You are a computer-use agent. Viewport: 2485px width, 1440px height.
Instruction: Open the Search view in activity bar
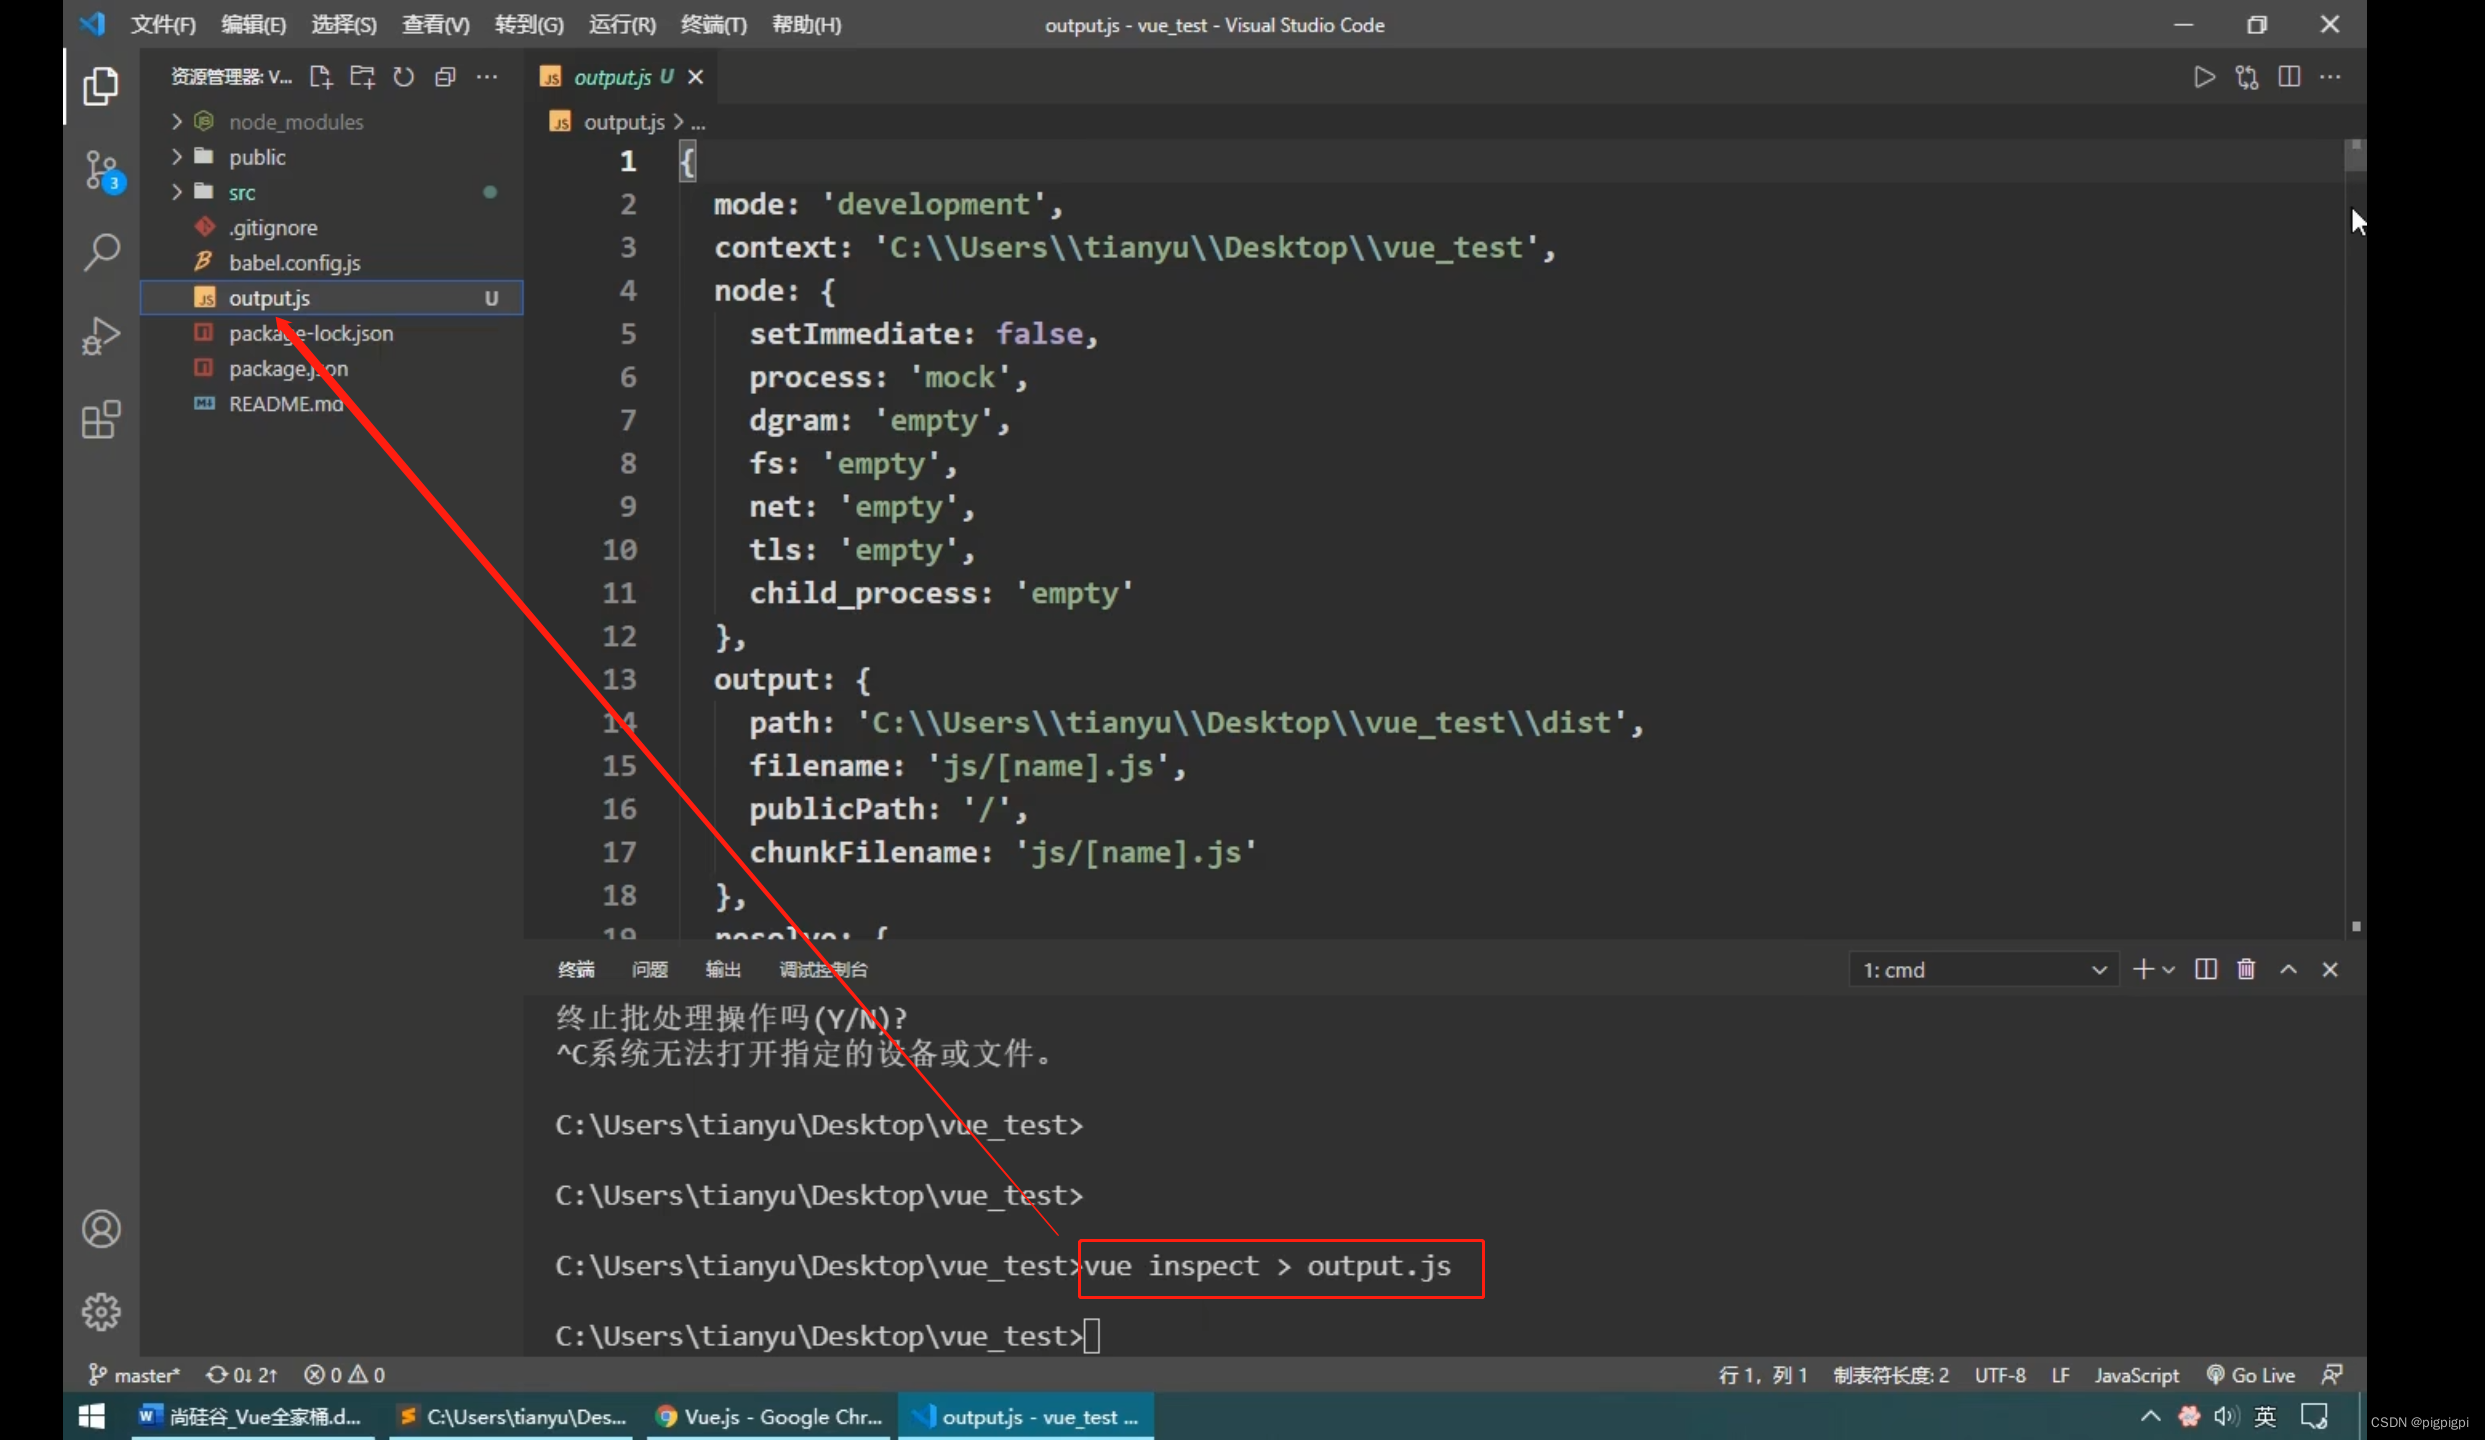click(x=101, y=252)
